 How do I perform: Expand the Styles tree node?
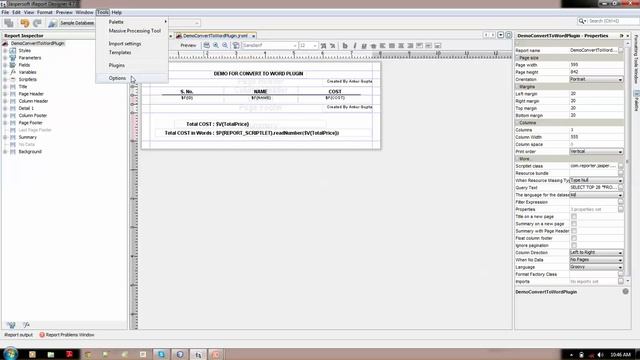click(5, 51)
